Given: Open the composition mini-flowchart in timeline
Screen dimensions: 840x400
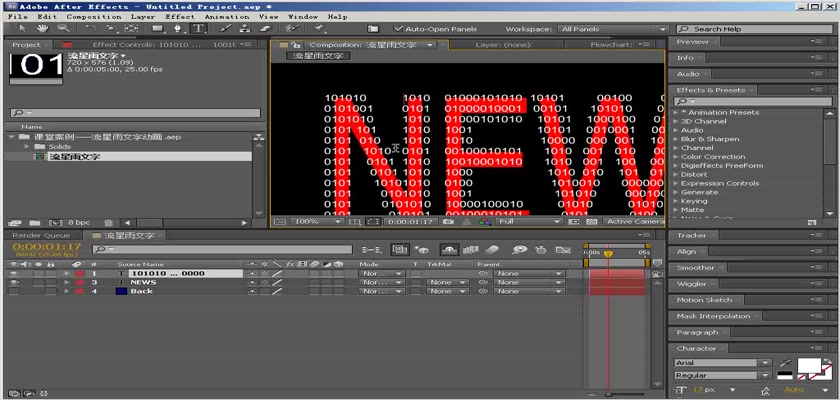Looking at the screenshot, I should [x=371, y=250].
